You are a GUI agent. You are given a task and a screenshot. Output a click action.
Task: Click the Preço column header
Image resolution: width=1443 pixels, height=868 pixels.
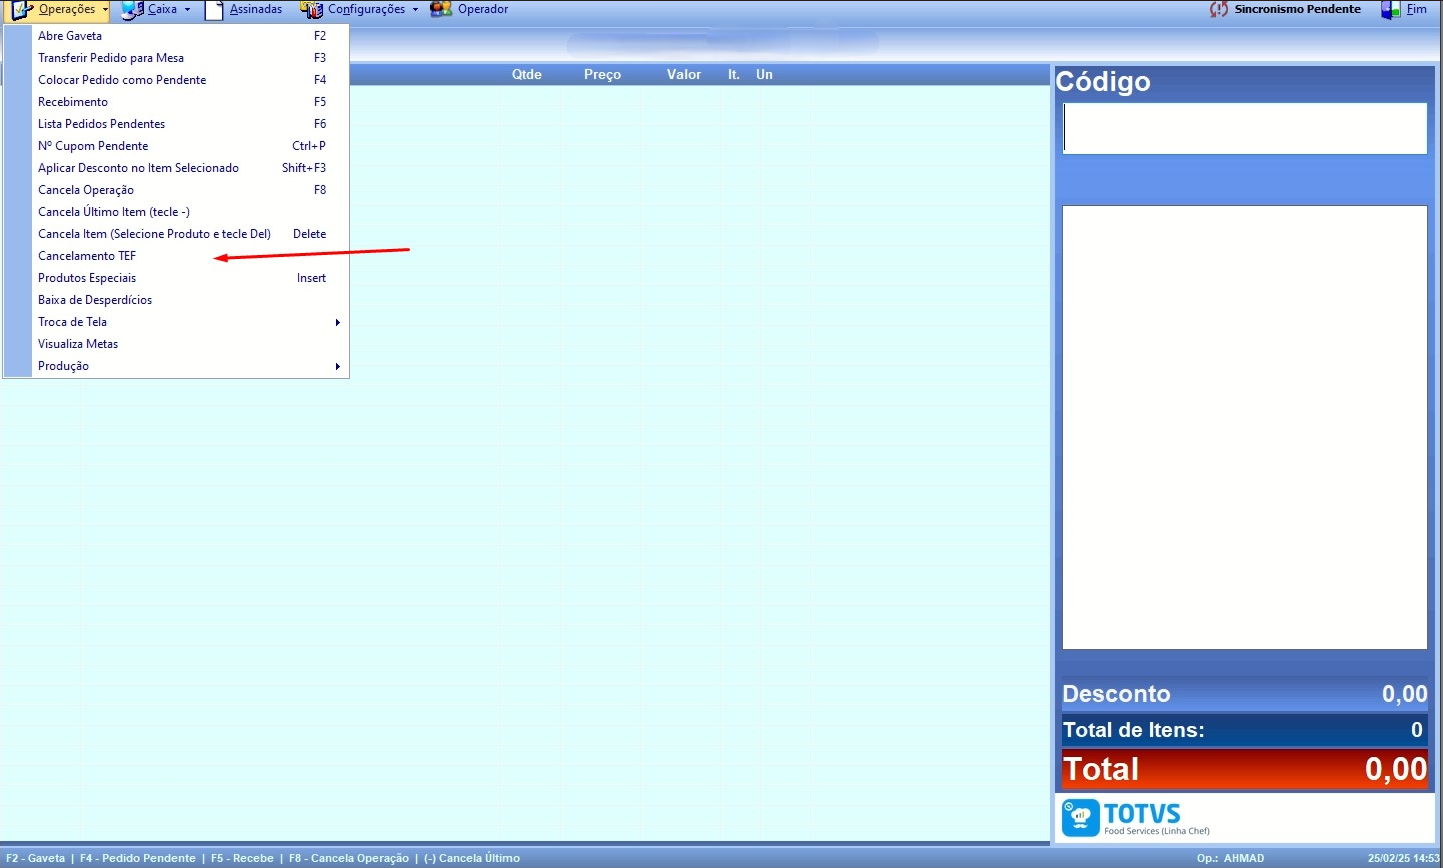[603, 75]
